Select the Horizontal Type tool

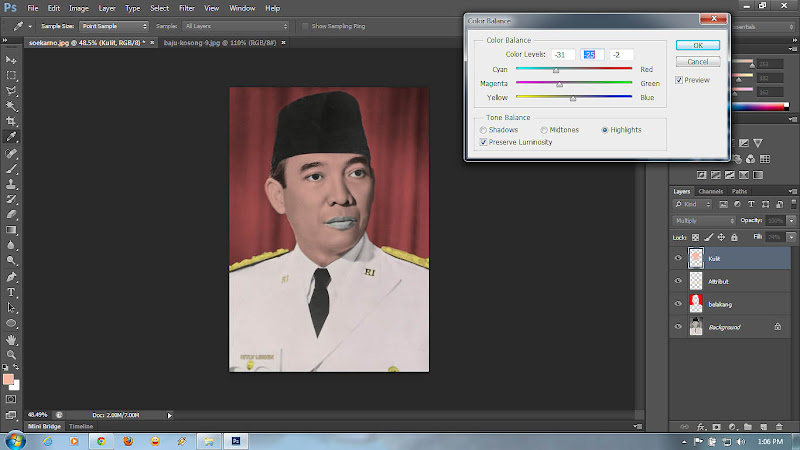(x=11, y=292)
